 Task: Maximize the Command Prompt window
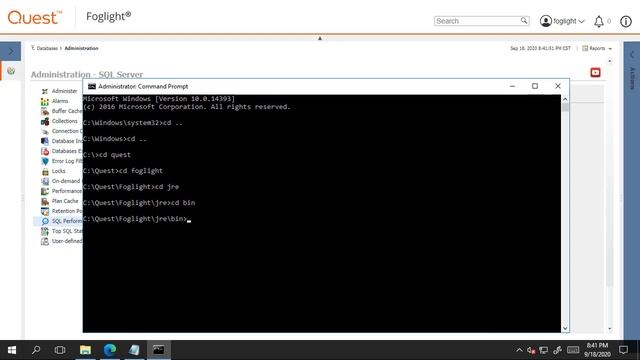pos(535,86)
